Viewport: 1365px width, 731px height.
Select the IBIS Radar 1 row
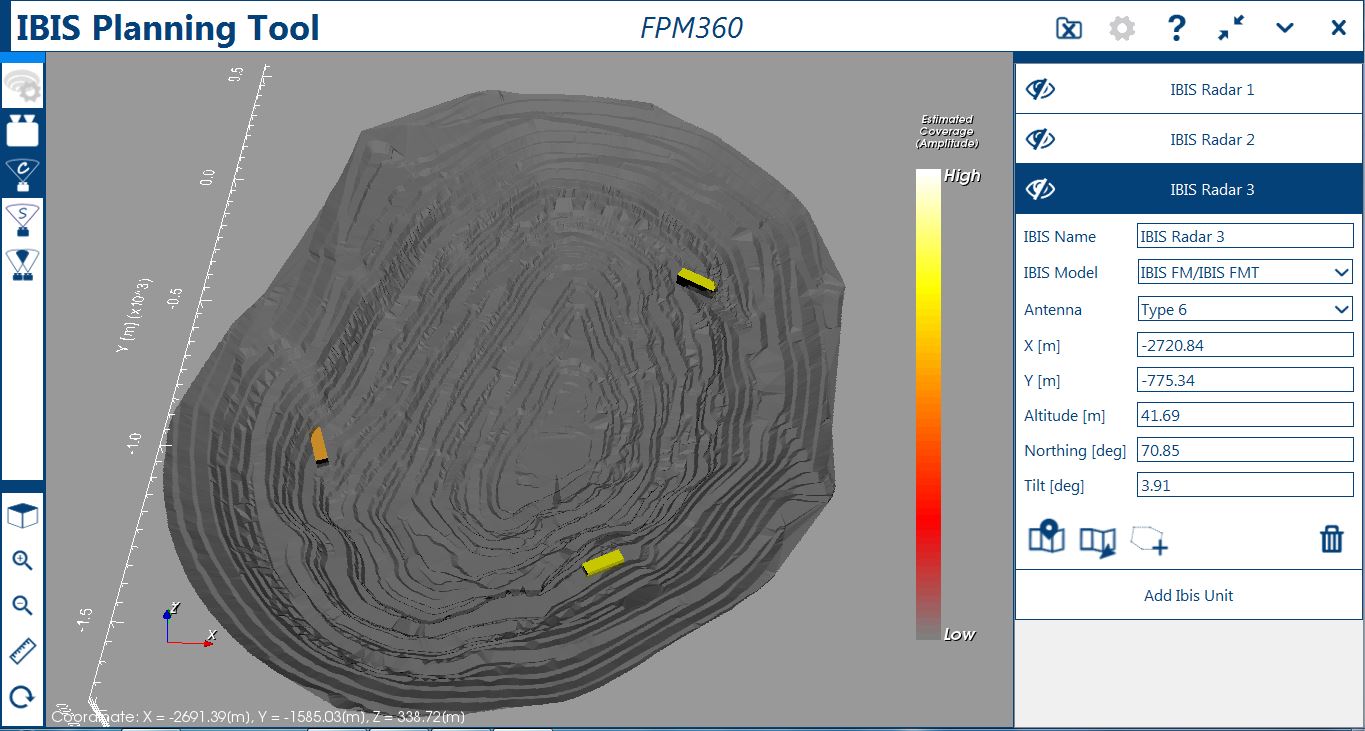(x=1189, y=90)
